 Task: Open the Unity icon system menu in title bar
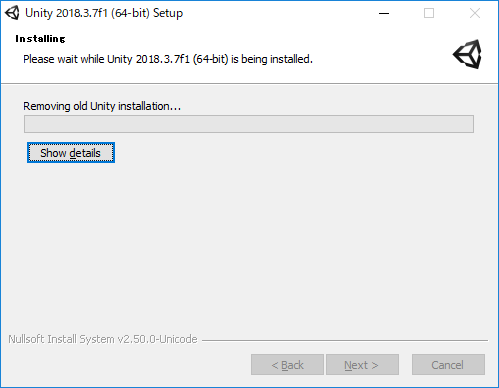coord(12,13)
